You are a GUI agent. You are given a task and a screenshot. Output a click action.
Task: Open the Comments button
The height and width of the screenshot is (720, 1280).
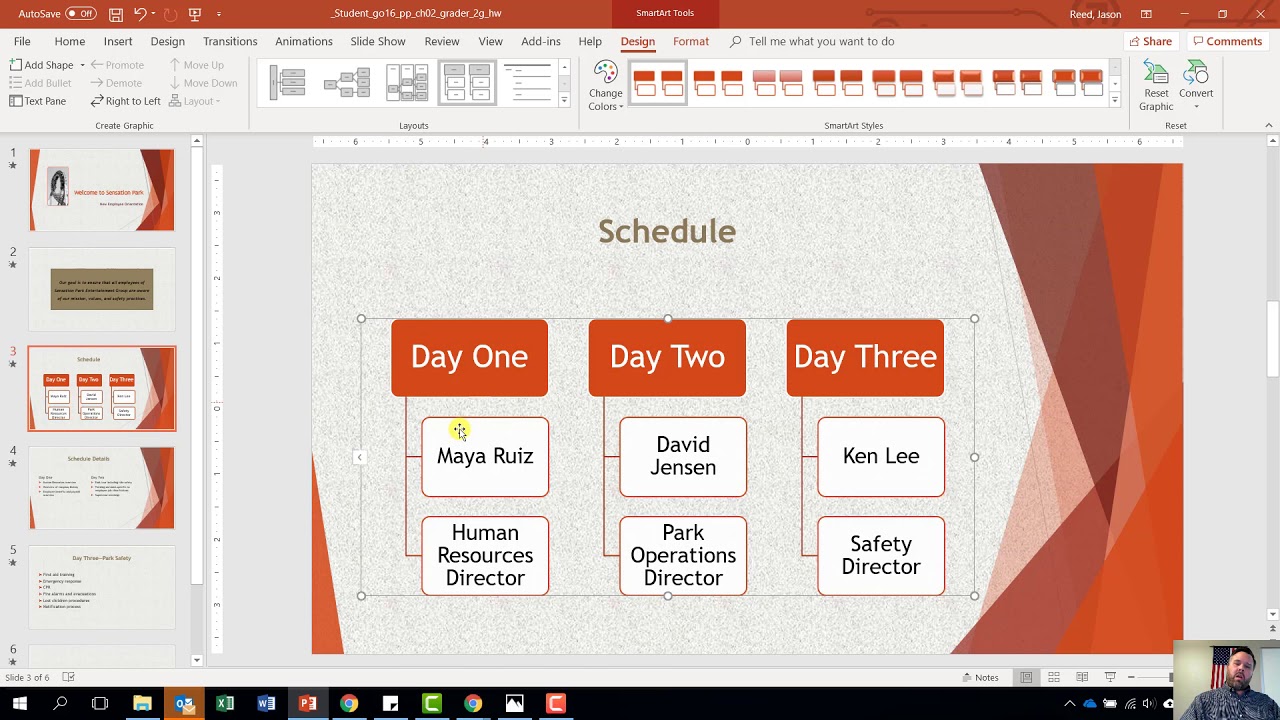point(1227,41)
